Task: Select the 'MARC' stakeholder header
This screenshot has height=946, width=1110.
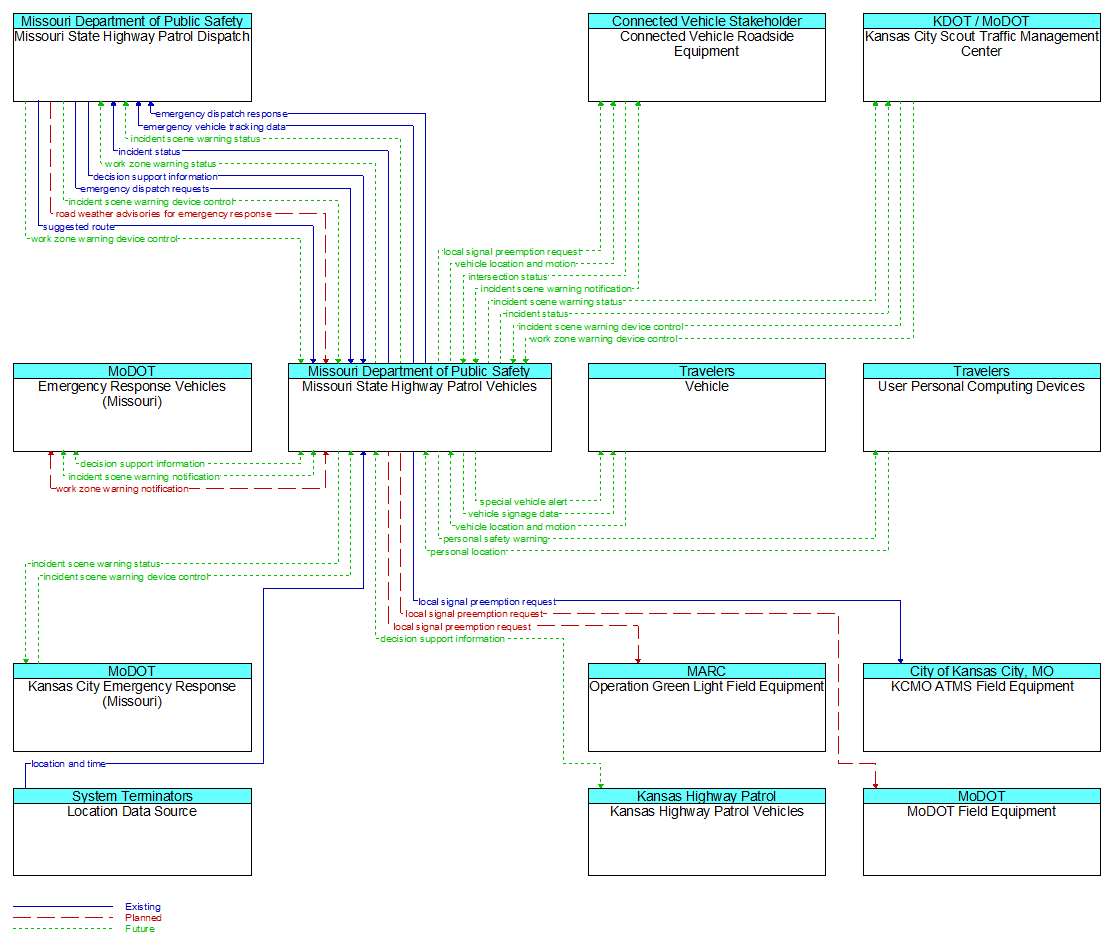Action: tap(706, 671)
